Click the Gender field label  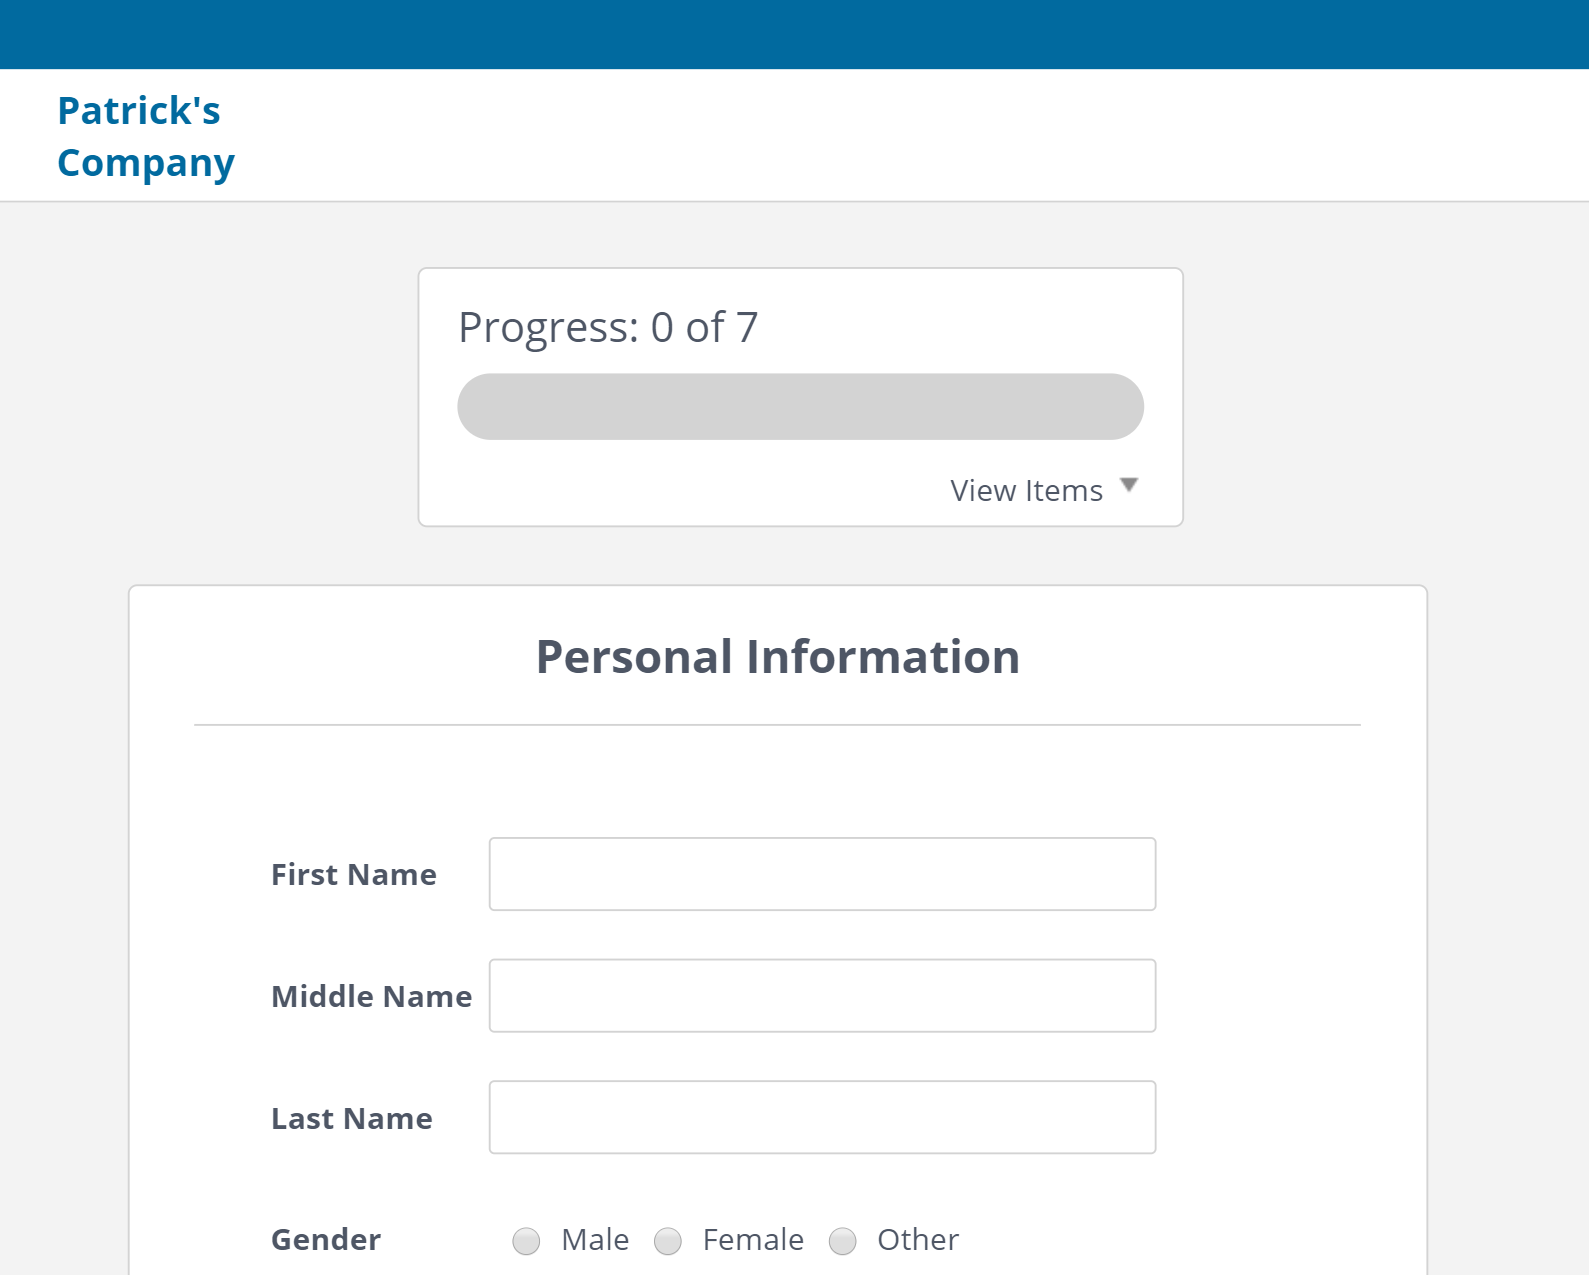pos(325,1239)
